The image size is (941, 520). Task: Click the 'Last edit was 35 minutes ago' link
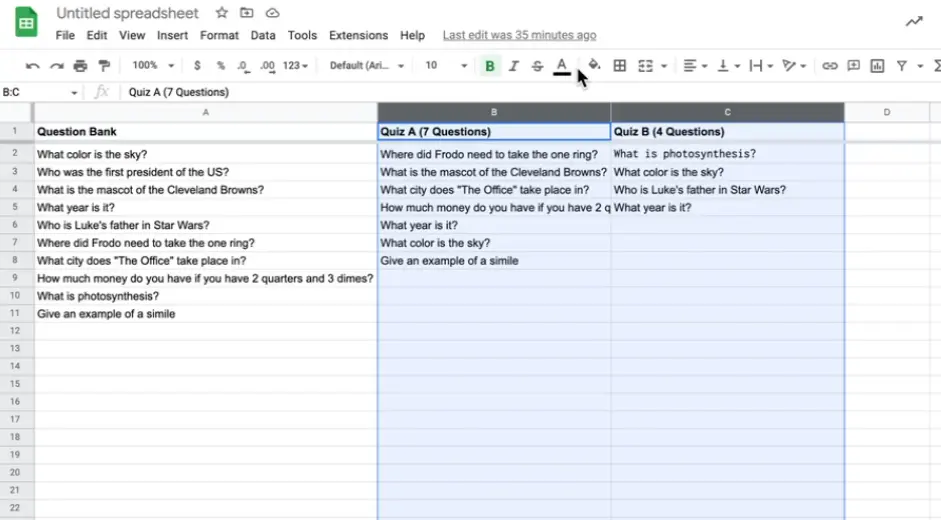click(519, 35)
